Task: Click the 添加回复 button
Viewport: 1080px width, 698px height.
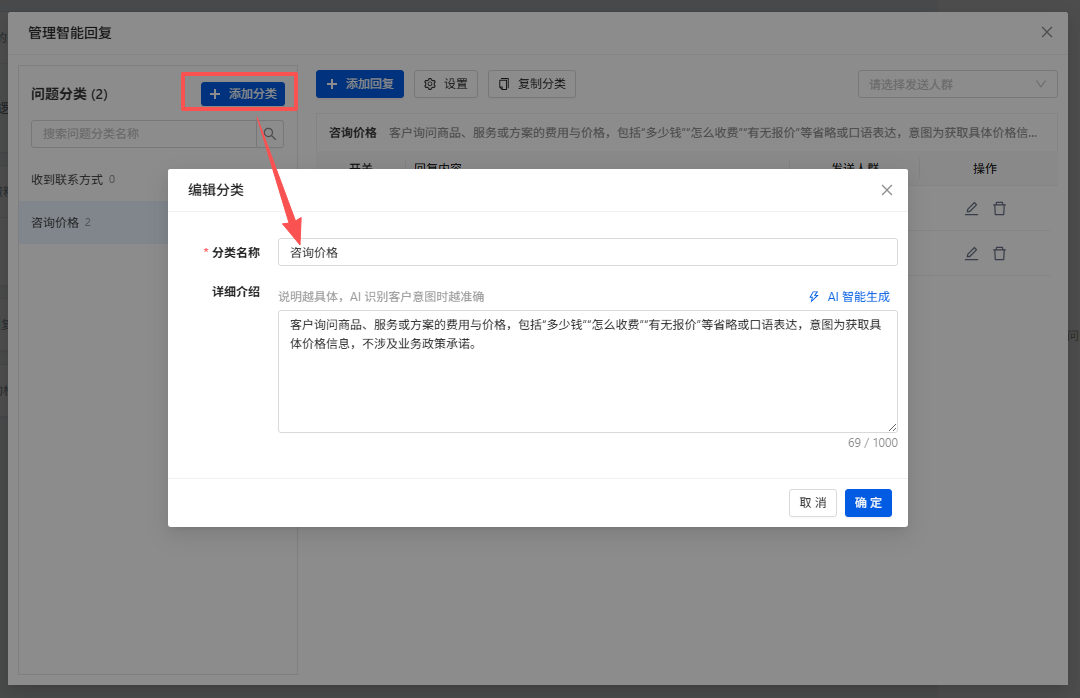Action: (360, 84)
